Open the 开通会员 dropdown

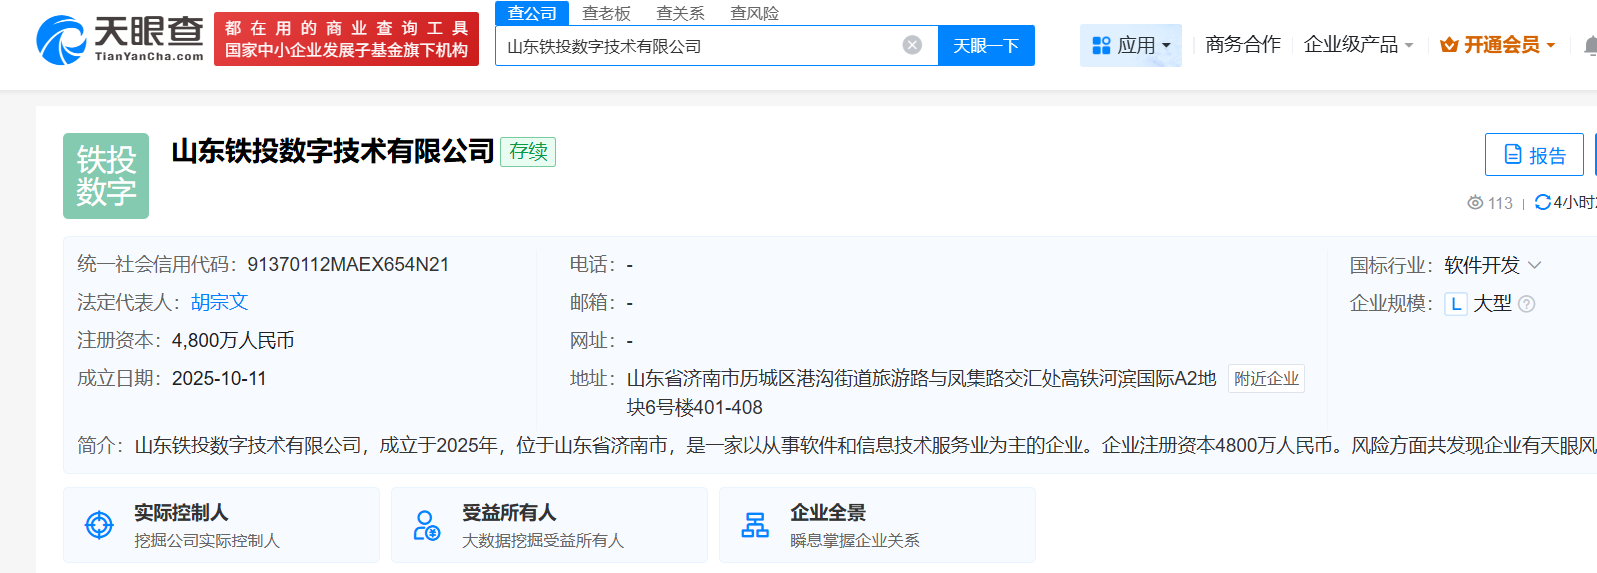click(1498, 45)
